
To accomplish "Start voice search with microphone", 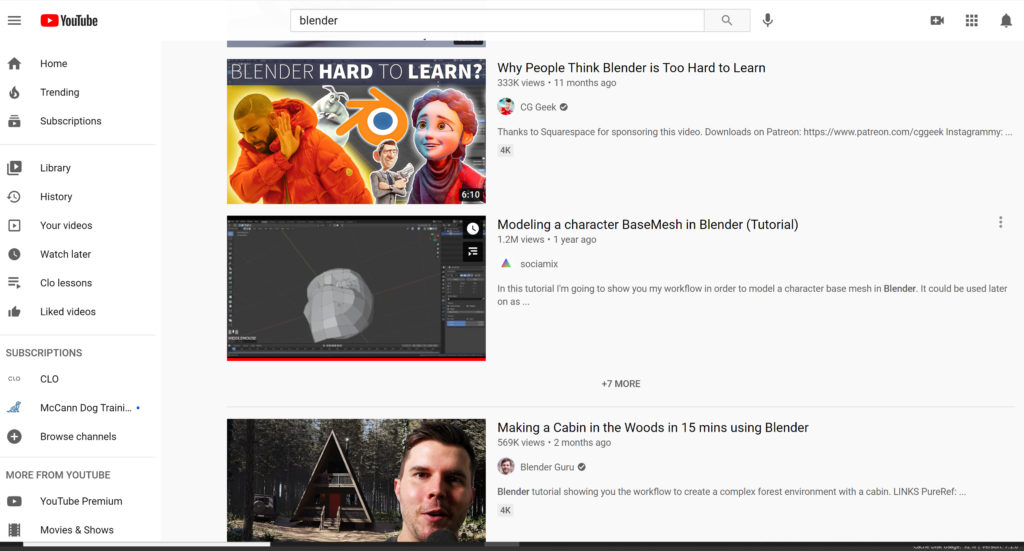I will click(x=768, y=20).
